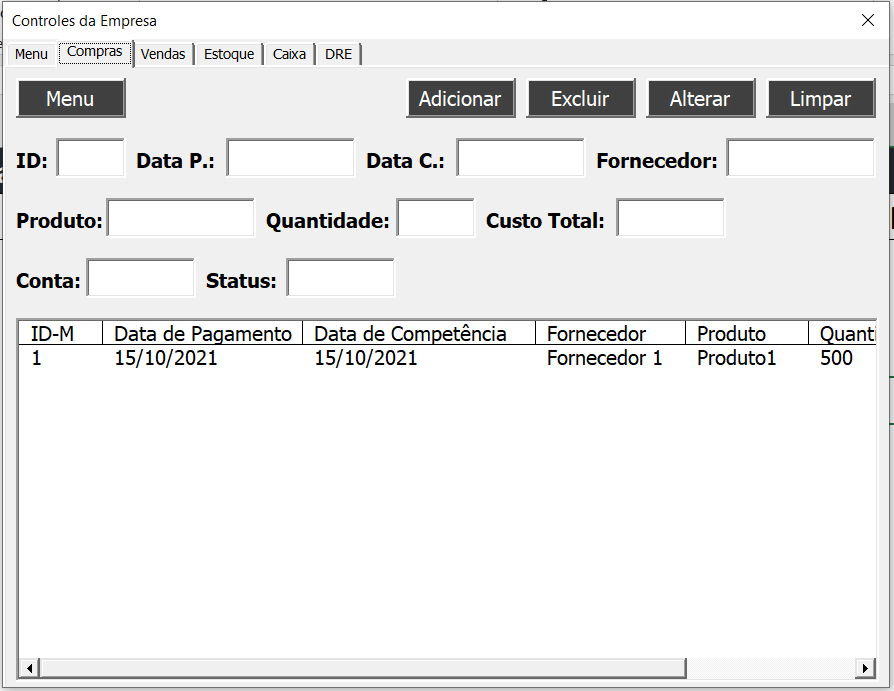This screenshot has height=691, width=894.
Task: Select the Produto column header in list
Action: click(747, 334)
